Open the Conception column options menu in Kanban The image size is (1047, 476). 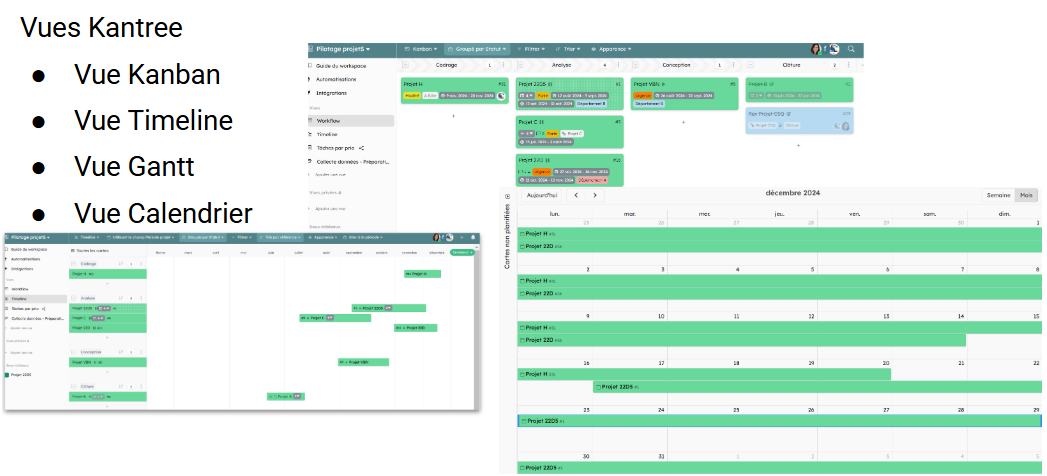click(x=732, y=65)
